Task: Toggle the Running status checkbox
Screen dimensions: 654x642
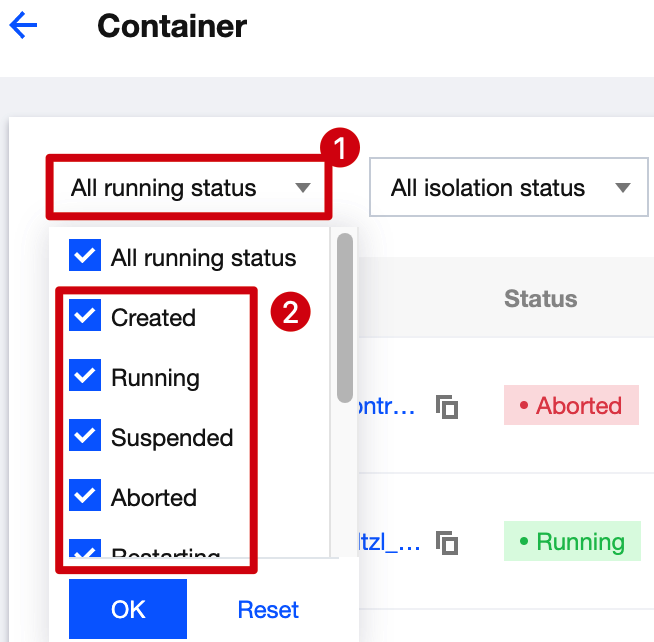Action: 85,377
